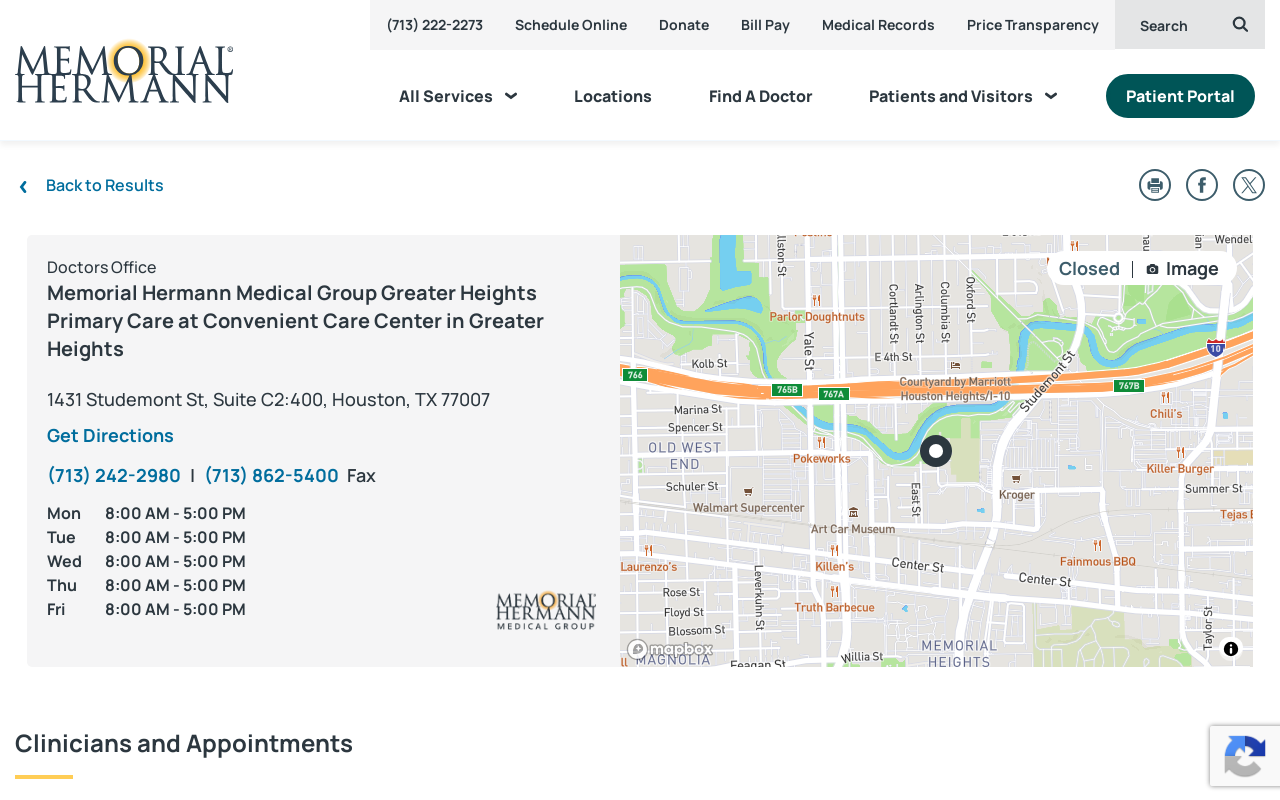Image resolution: width=1280 pixels, height=800 pixels.
Task: Click the map location pin marker
Action: pos(936,451)
